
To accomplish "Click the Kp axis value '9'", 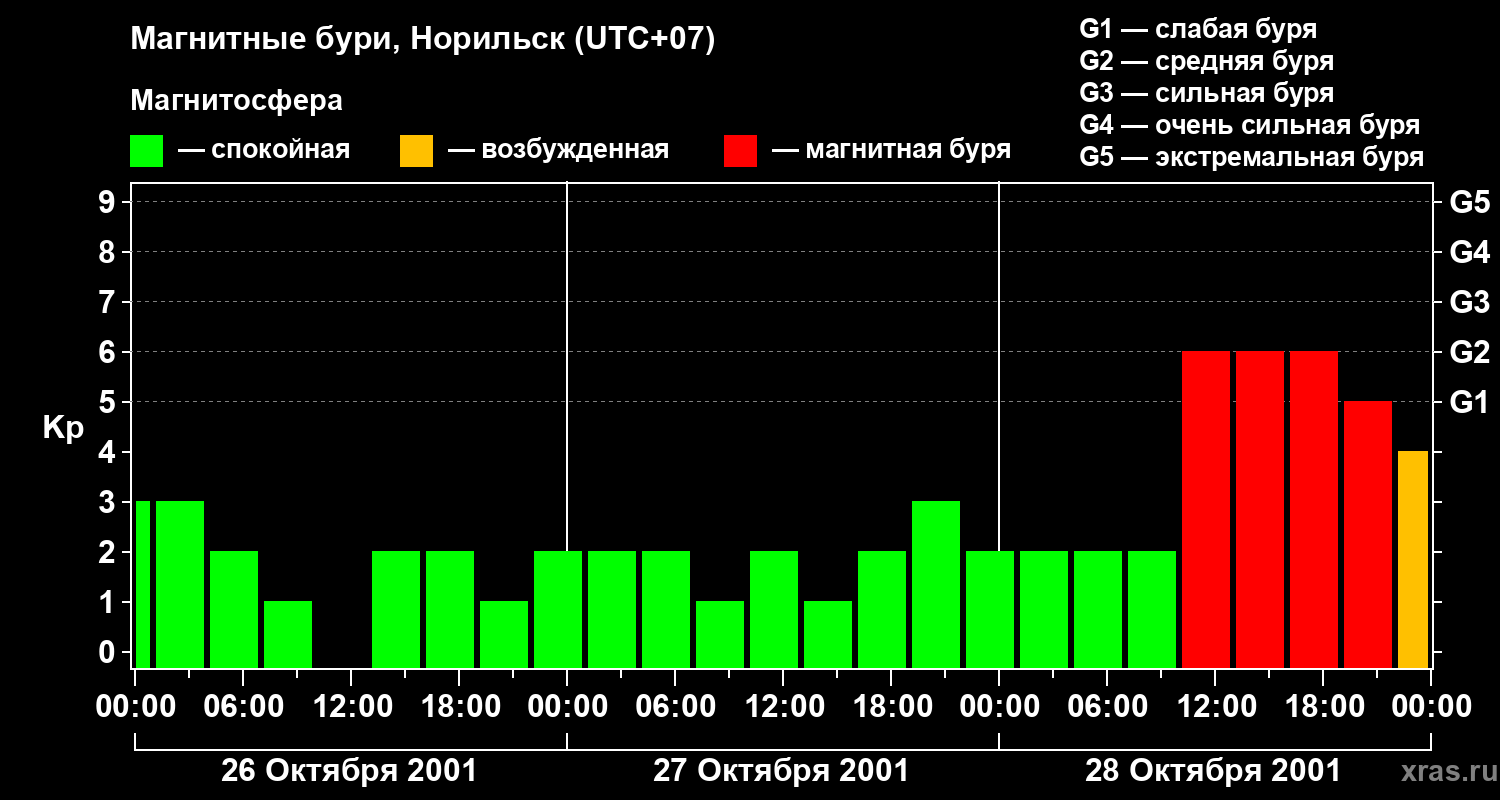I will point(109,202).
